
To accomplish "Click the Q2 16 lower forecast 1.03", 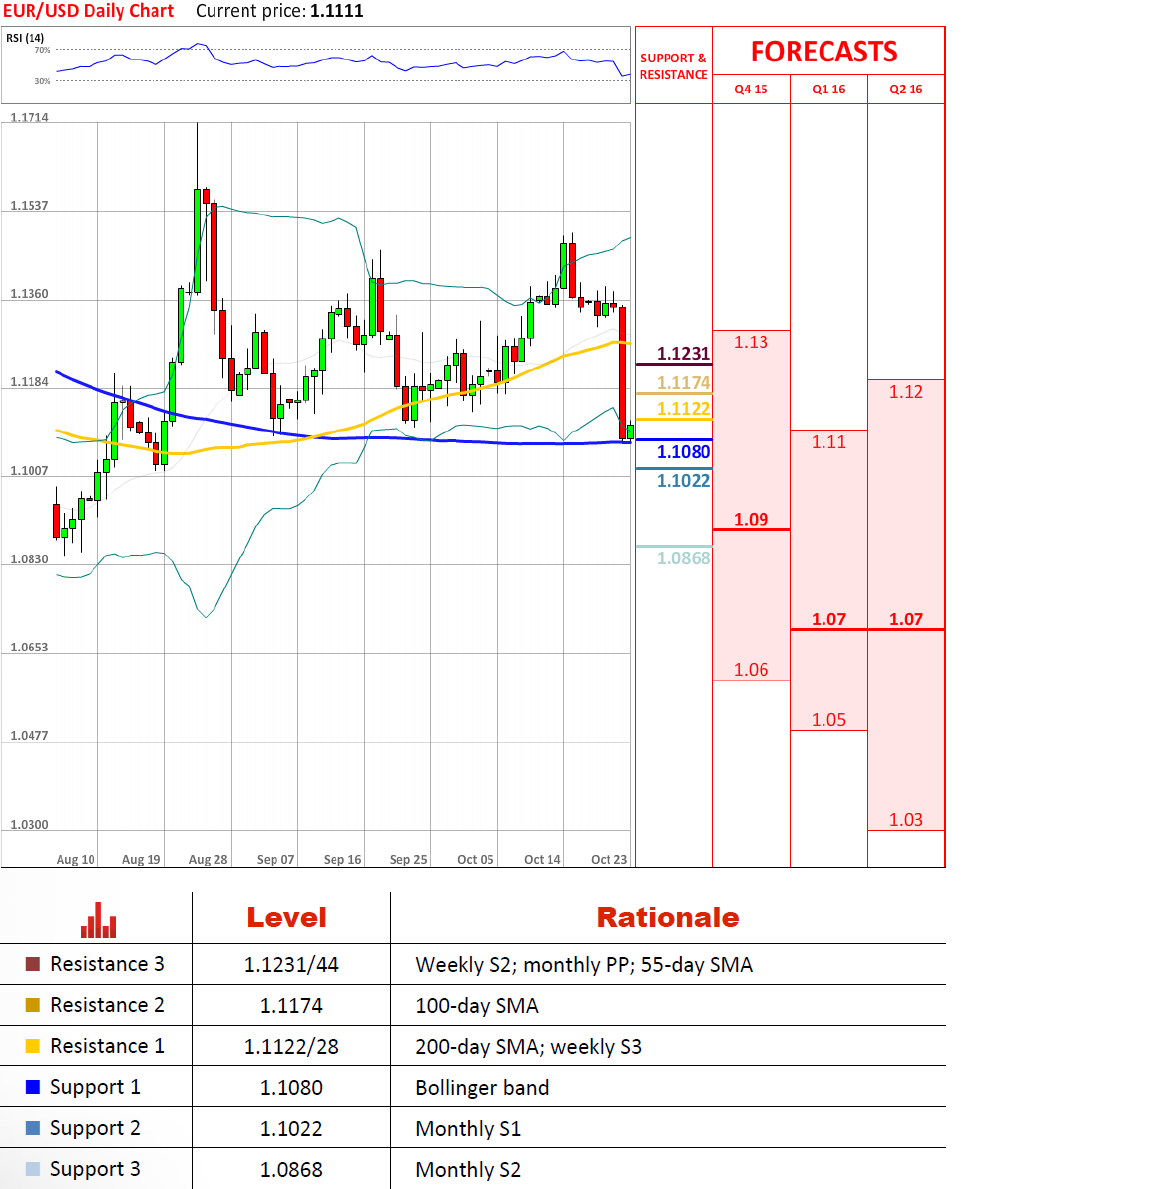I will [x=906, y=819].
